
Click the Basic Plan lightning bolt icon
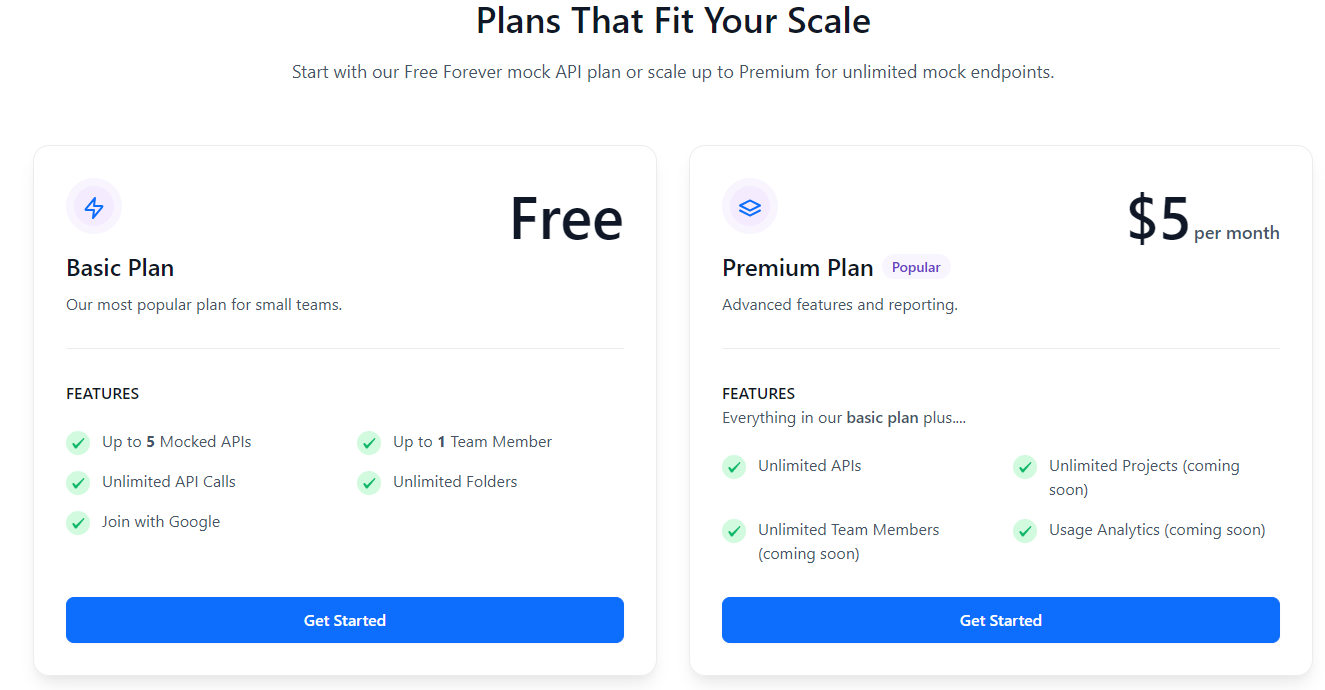click(94, 207)
